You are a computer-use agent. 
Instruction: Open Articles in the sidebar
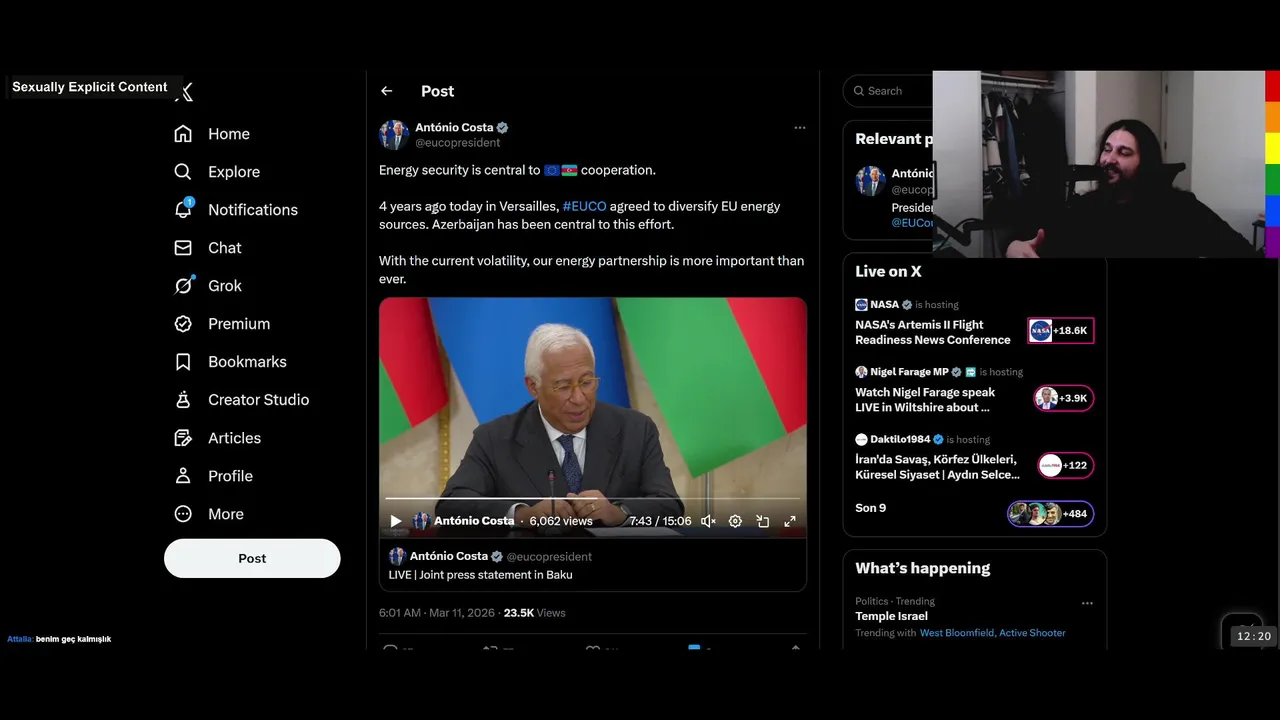[x=218, y=438]
